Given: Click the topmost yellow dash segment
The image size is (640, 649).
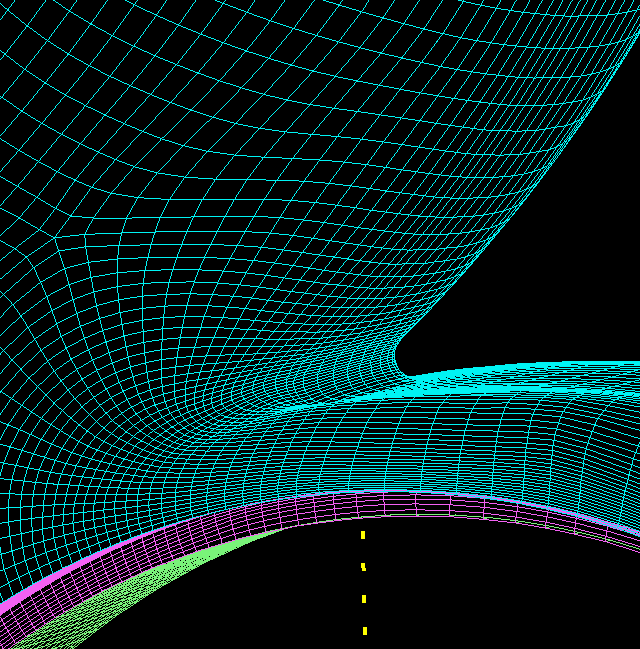Looking at the screenshot, I should (x=362, y=535).
